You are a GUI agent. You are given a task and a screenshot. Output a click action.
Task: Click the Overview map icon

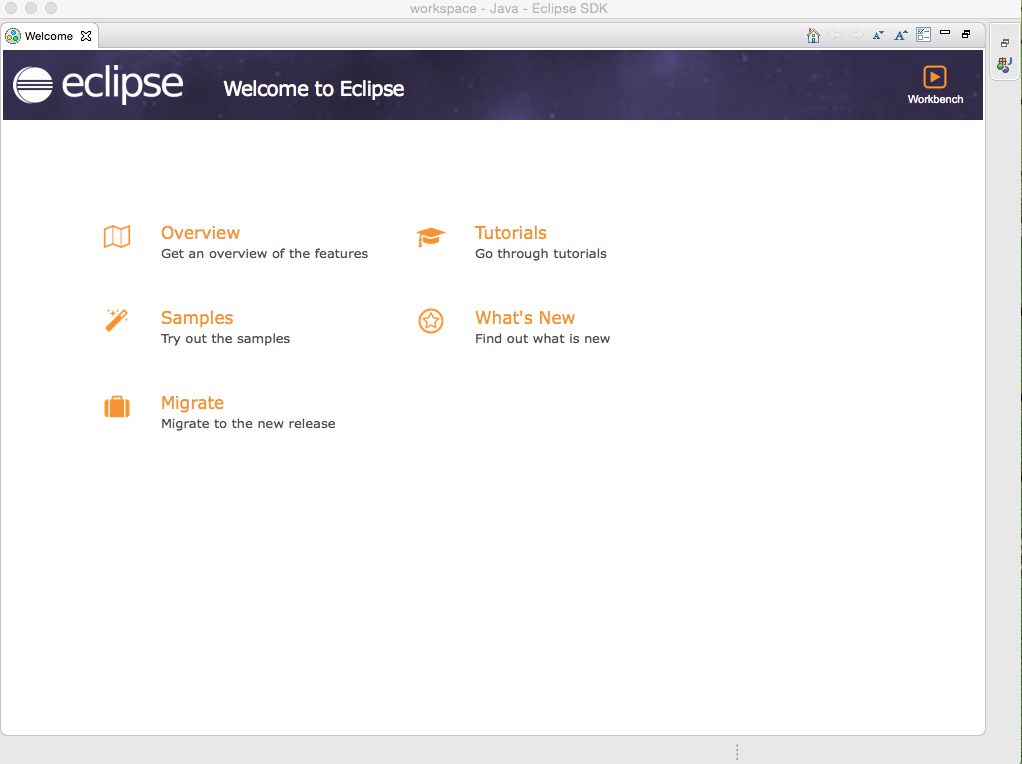click(x=117, y=237)
